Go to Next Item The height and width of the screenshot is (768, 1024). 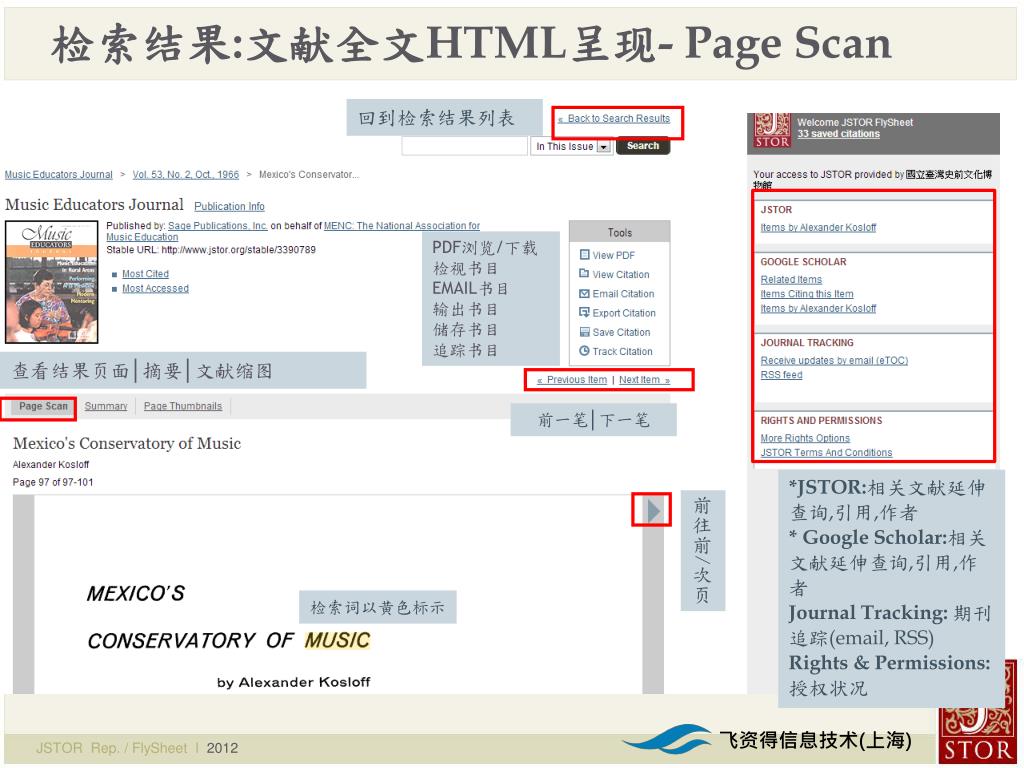pyautogui.click(x=645, y=379)
